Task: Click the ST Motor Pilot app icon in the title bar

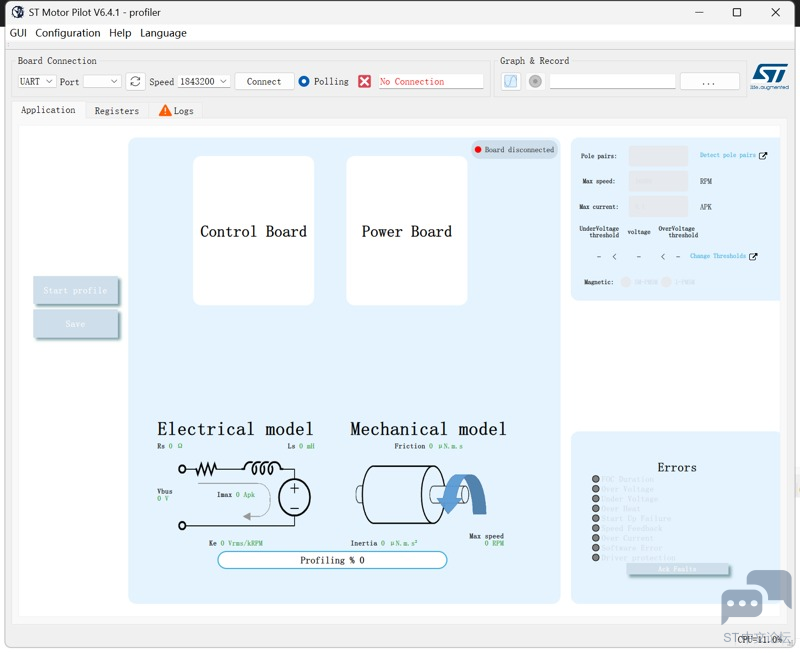Action: (x=18, y=12)
